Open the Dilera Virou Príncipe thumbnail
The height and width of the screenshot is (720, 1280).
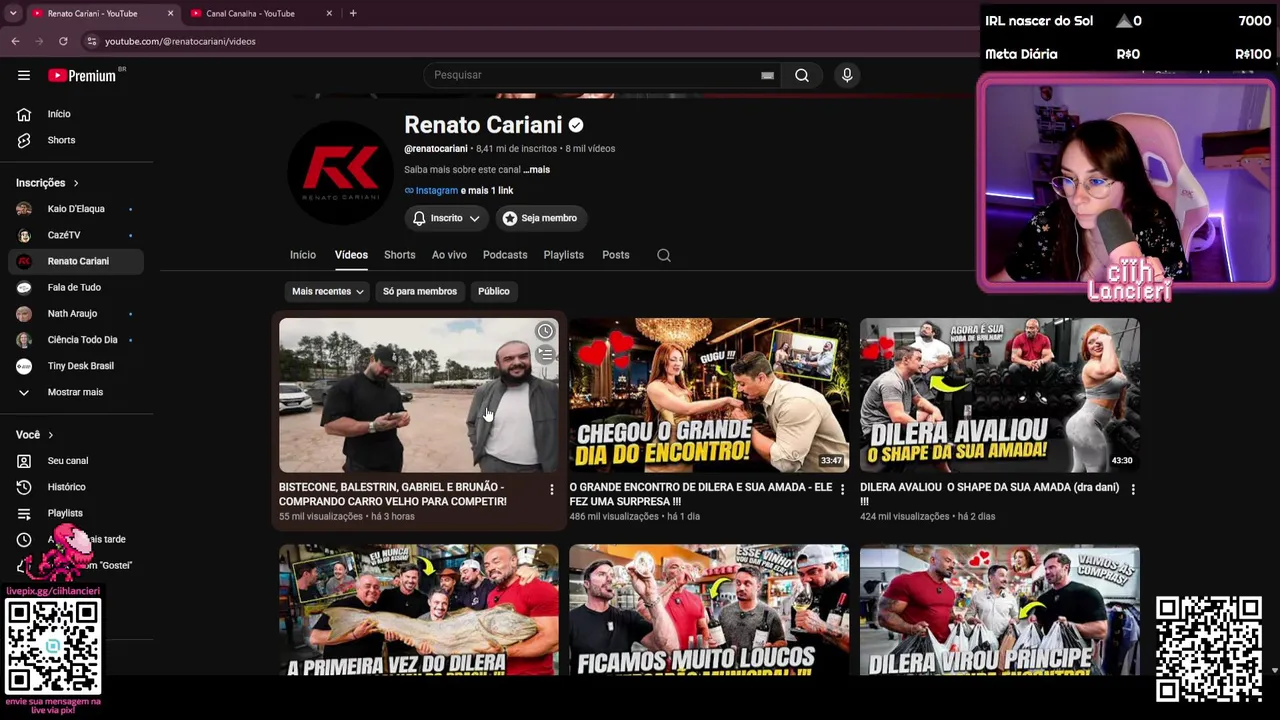pos(1000,610)
